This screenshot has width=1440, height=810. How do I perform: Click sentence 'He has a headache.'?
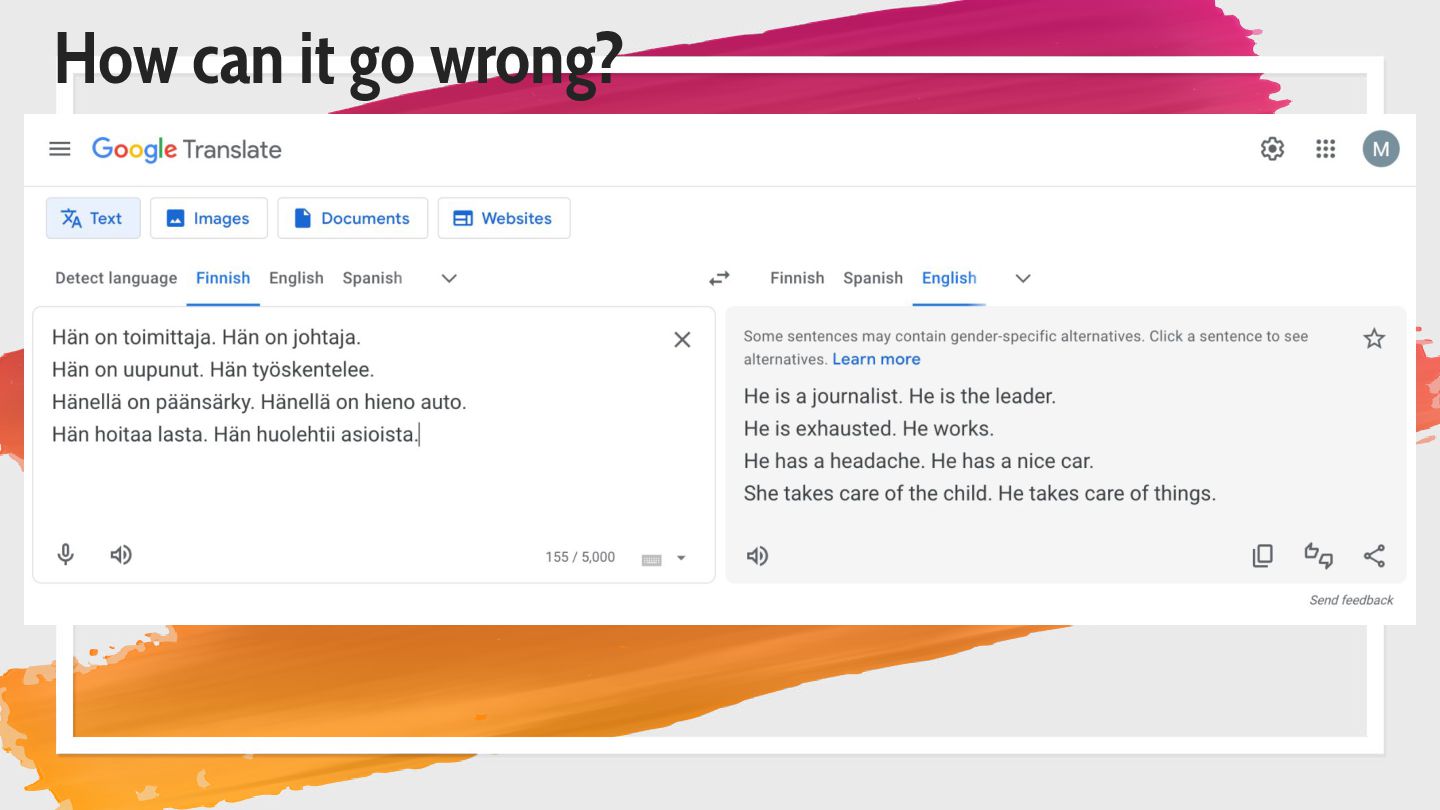click(x=834, y=461)
